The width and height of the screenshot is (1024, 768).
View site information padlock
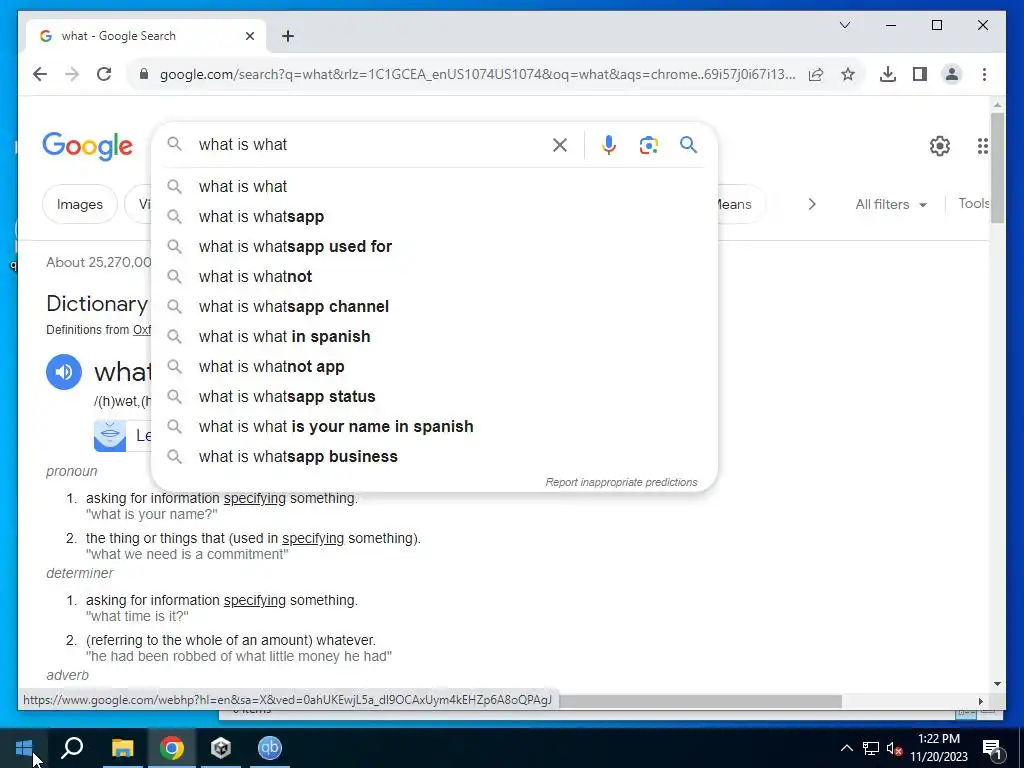point(144,74)
